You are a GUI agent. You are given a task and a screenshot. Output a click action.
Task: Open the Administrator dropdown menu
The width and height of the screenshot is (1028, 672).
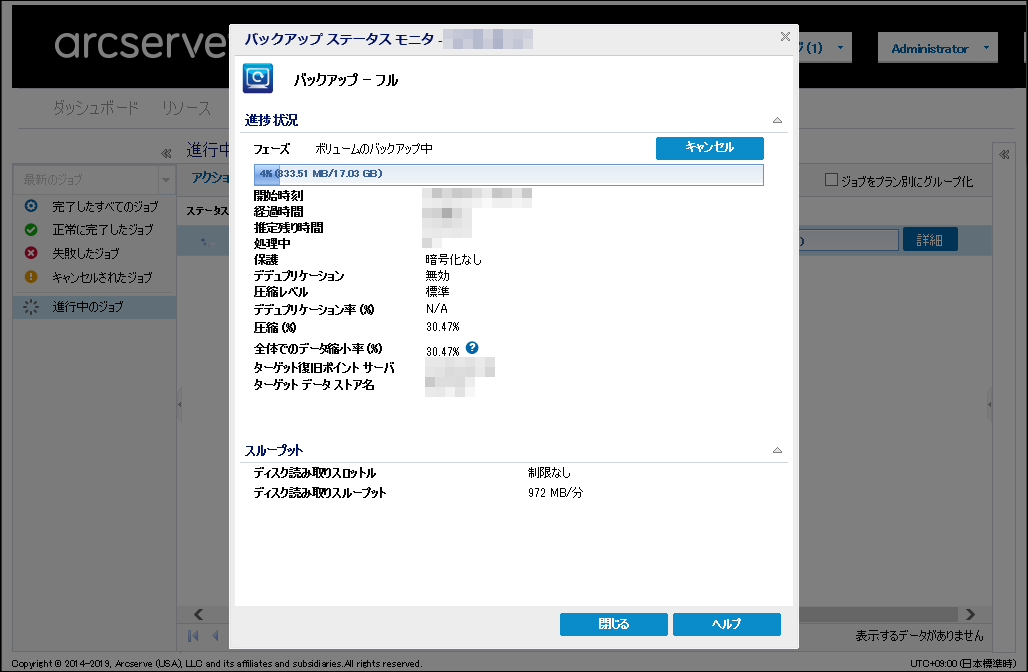(938, 48)
